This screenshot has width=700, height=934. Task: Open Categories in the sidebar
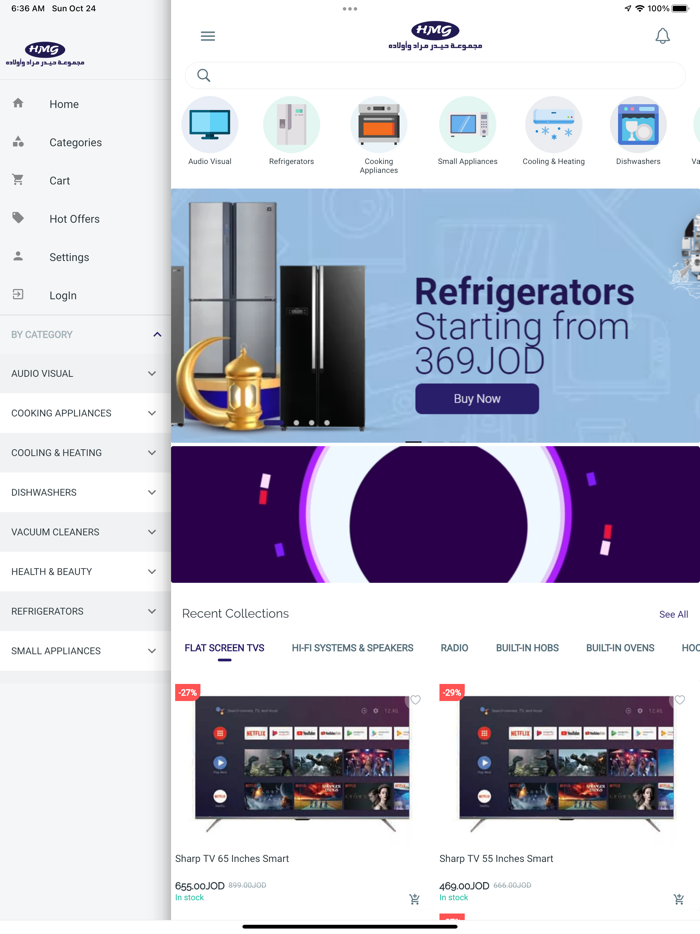[x=76, y=142]
